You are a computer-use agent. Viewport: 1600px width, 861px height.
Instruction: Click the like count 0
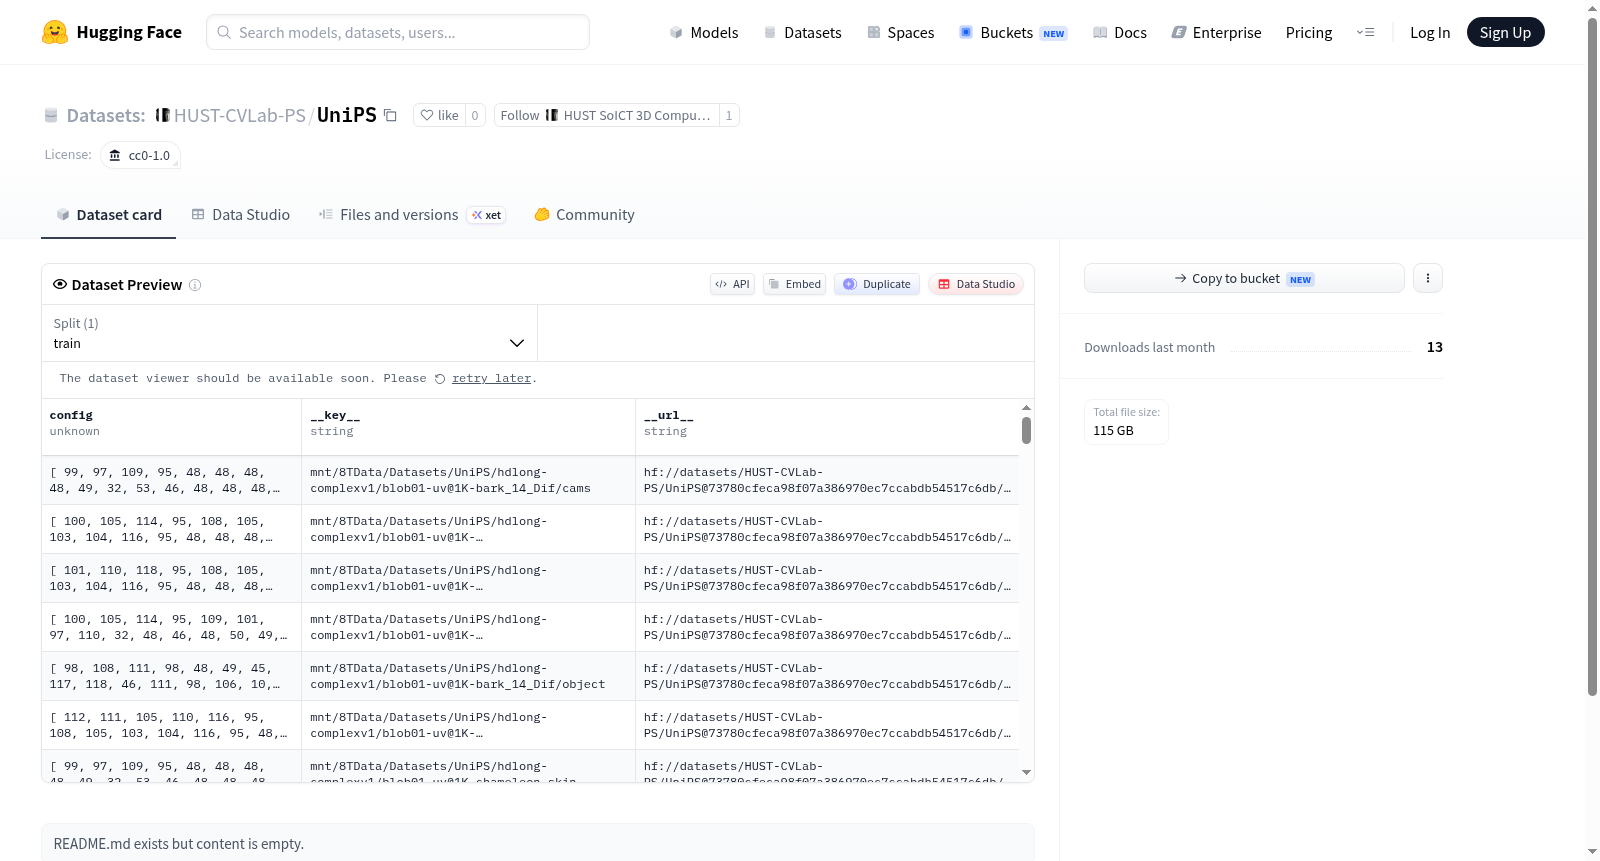coord(475,116)
